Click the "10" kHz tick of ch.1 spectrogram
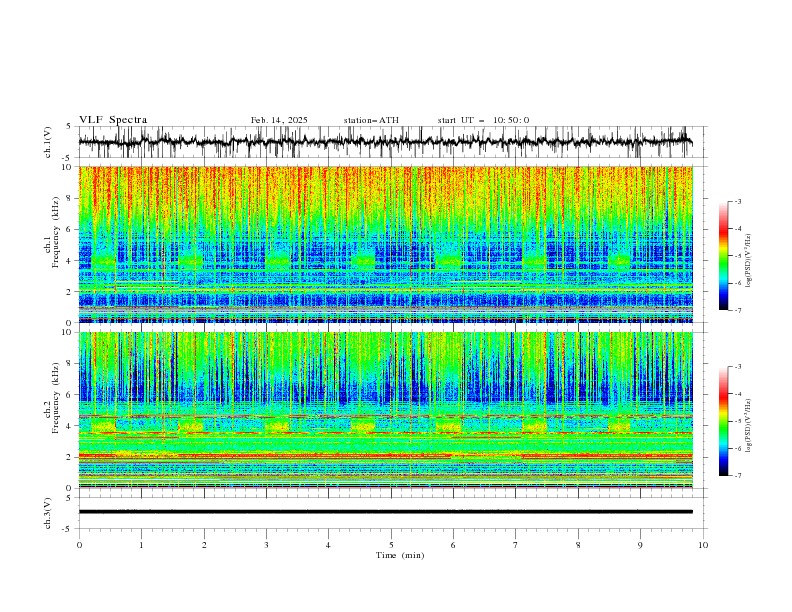This screenshot has height=612, width=792. click(x=69, y=167)
